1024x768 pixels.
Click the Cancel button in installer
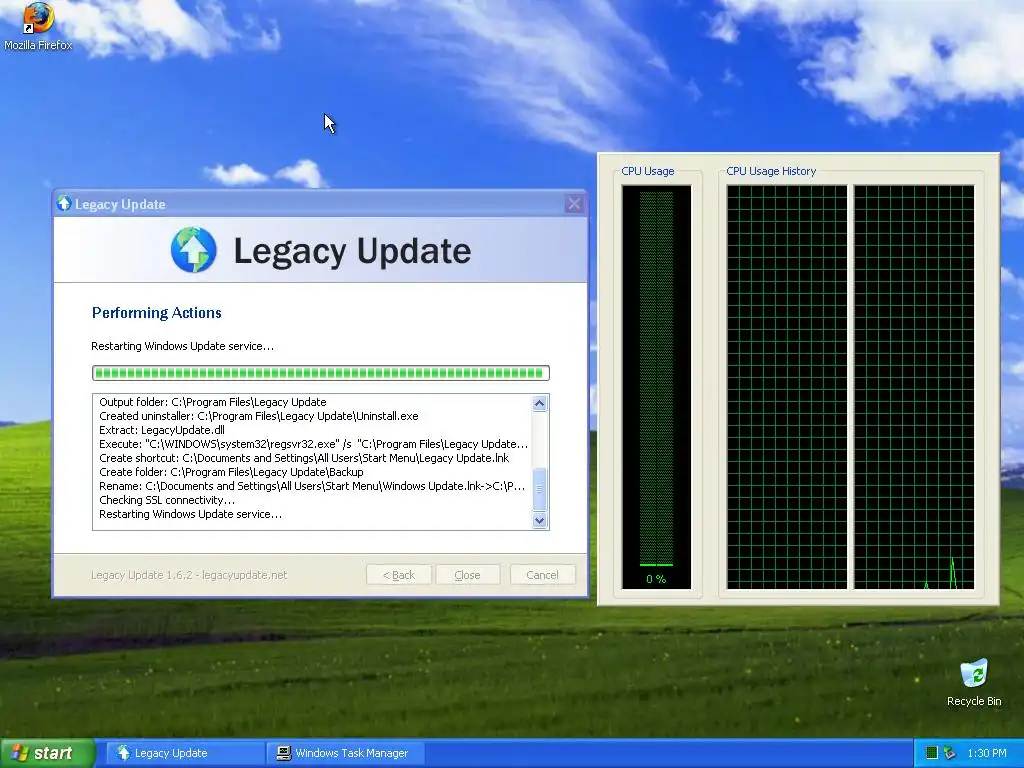542,575
